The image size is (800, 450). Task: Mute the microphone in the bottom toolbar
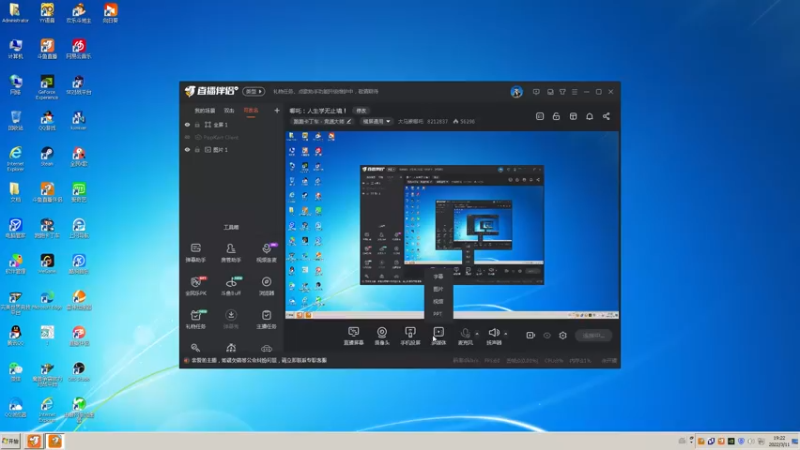click(465, 336)
